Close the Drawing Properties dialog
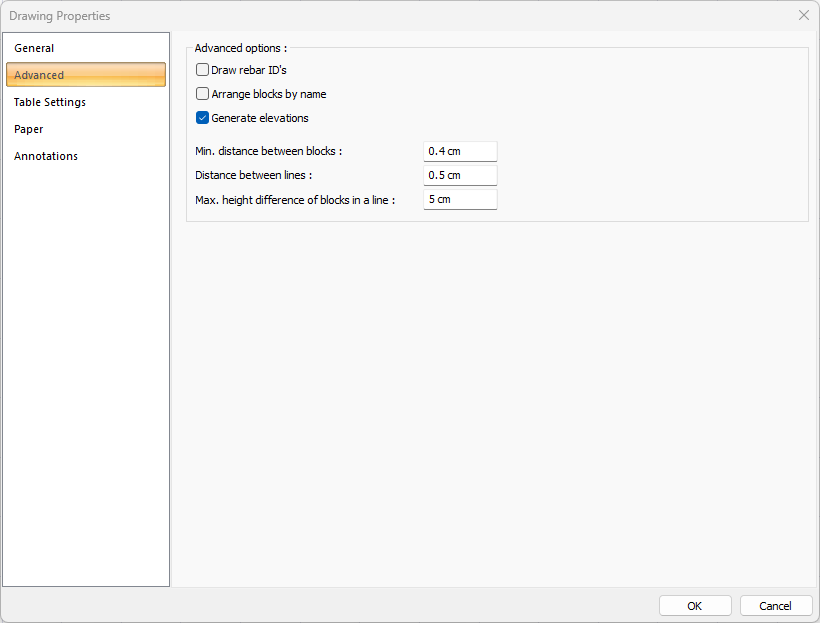 pyautogui.click(x=804, y=15)
